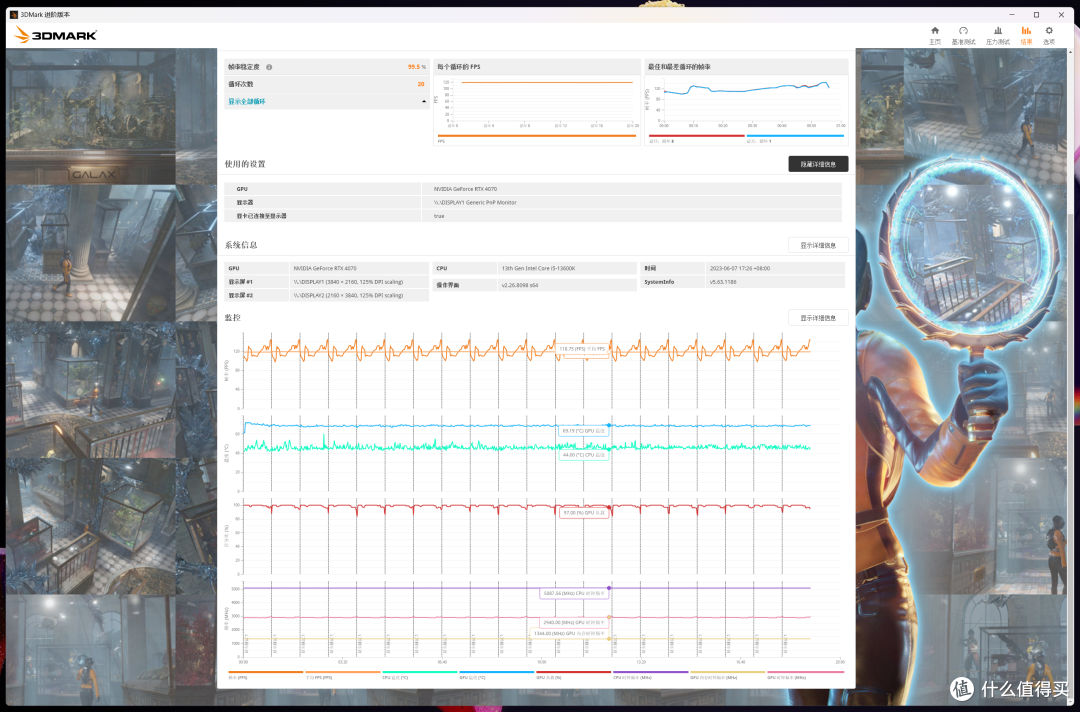Screen dimensions: 1080x712
Task: Click the 最佳和最差循环的帧率 chart line
Action: [x=746, y=89]
